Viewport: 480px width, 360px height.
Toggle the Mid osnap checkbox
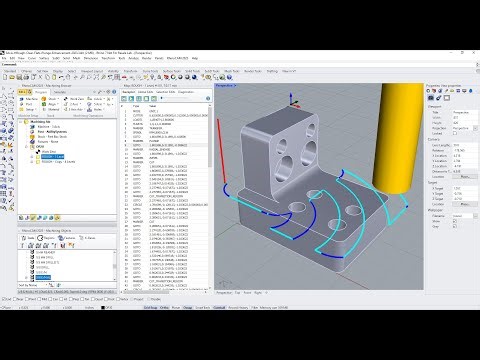click(40, 299)
